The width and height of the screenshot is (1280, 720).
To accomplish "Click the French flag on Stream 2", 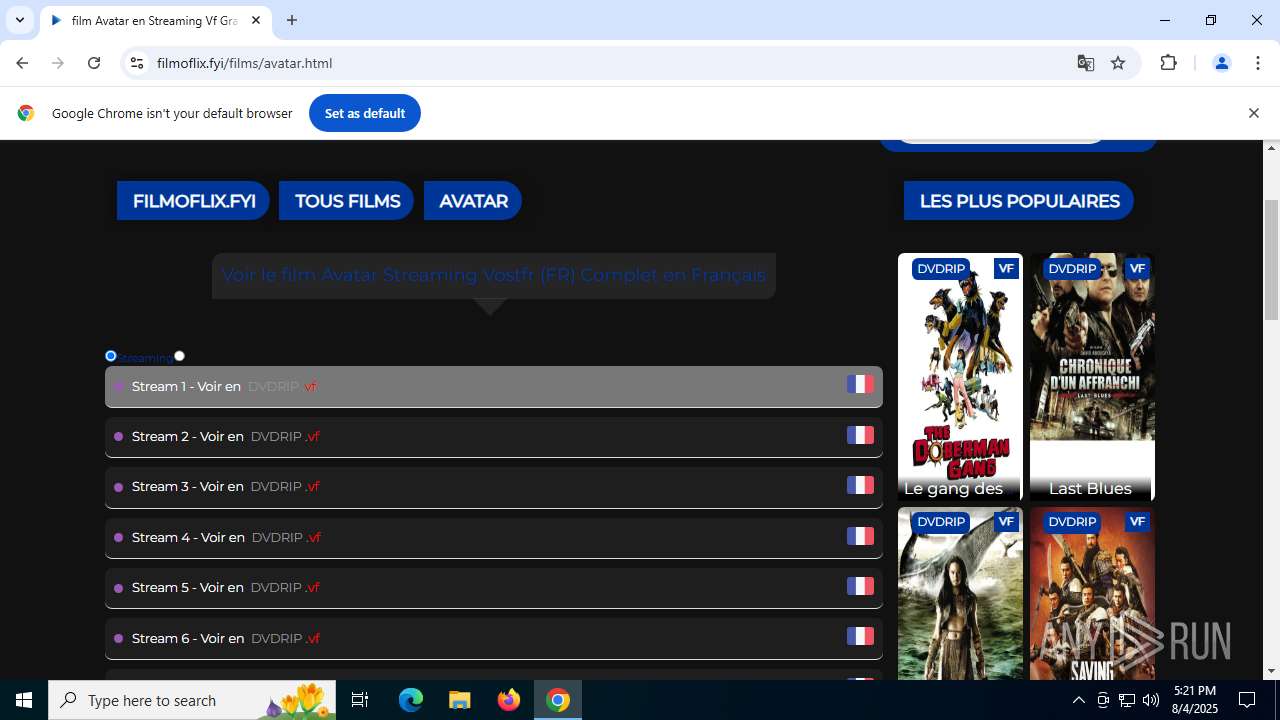I will [x=860, y=435].
